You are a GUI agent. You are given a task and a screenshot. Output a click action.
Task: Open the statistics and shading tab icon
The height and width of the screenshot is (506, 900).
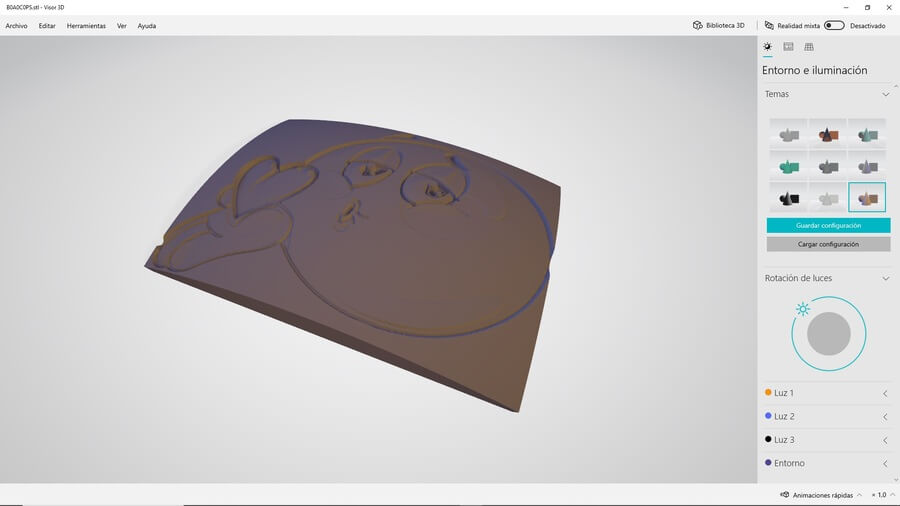[788, 47]
